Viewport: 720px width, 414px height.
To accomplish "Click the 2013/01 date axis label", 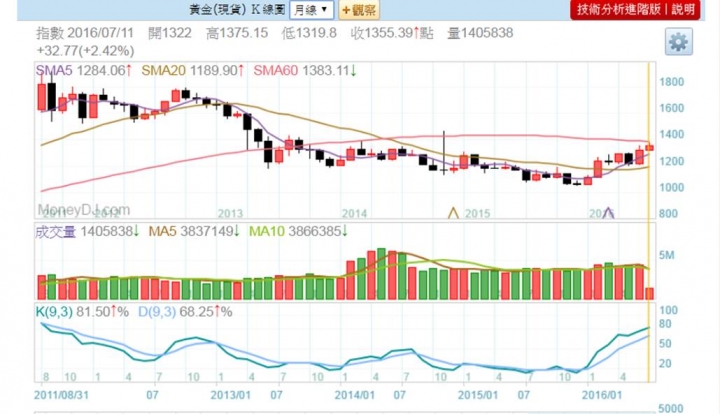I will (231, 392).
